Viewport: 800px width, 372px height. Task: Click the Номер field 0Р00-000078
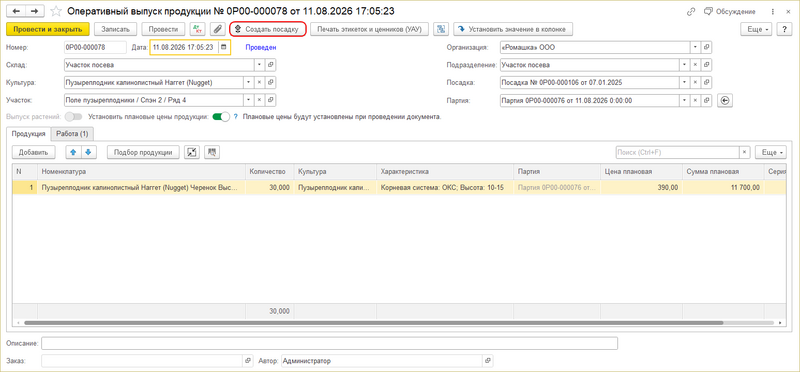(95, 47)
